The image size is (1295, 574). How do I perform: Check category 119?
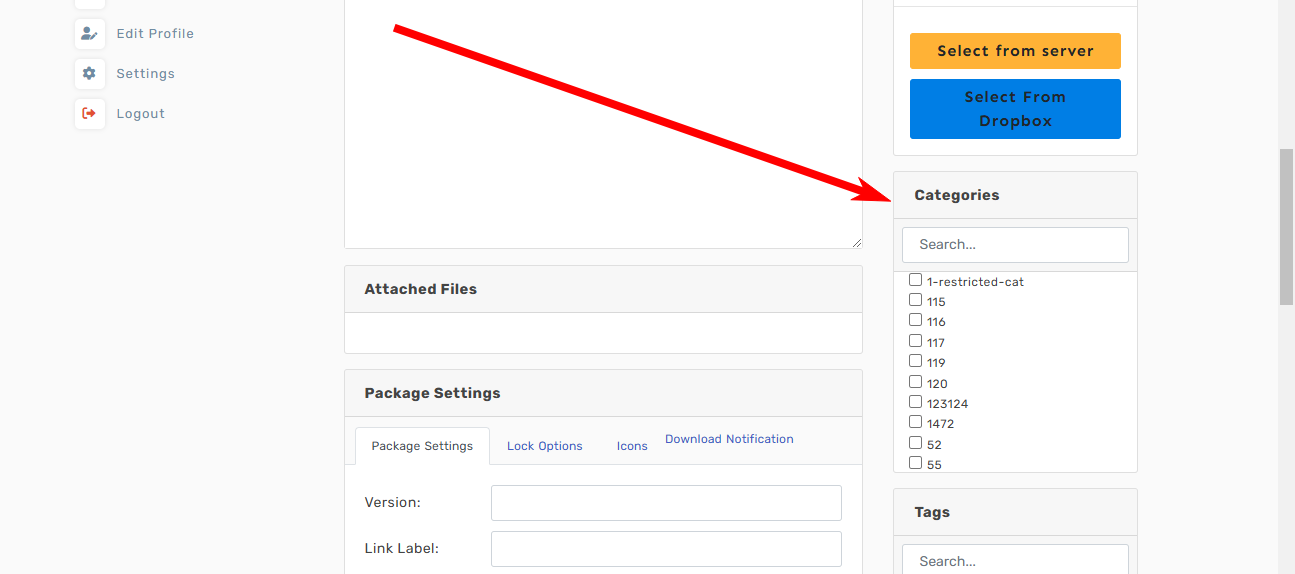tap(915, 361)
